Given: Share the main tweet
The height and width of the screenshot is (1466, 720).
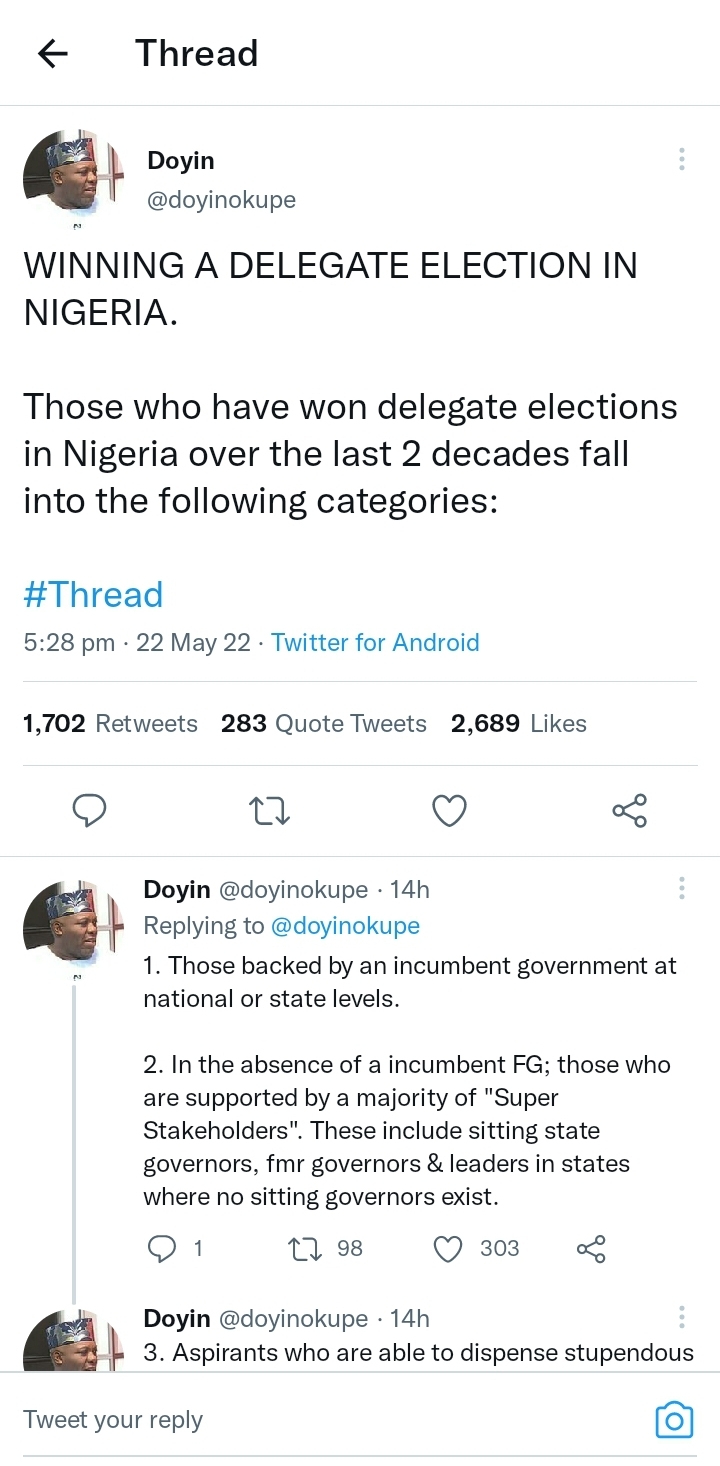Looking at the screenshot, I should (x=629, y=810).
